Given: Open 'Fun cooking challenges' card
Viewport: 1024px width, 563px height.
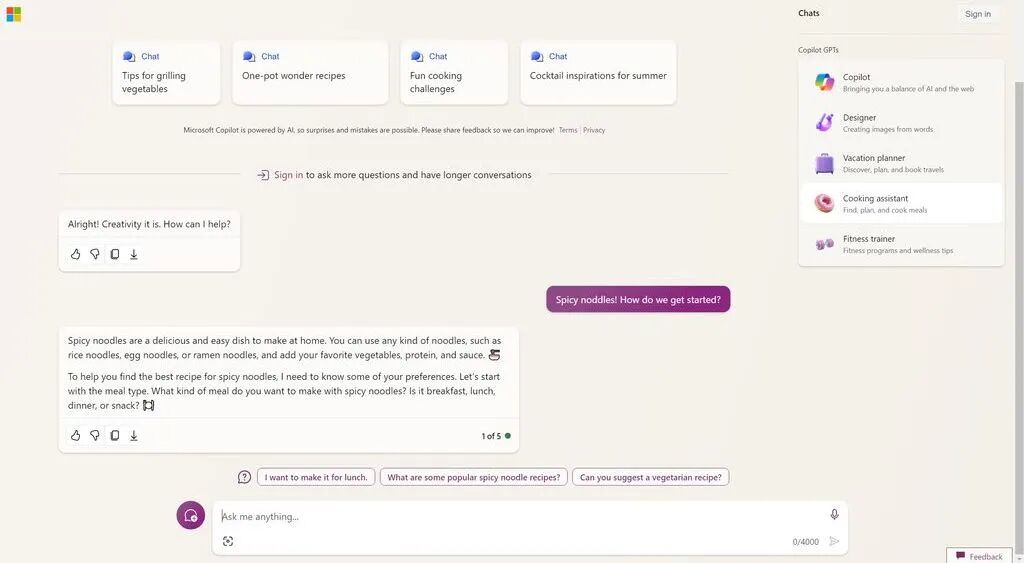Looking at the screenshot, I should (x=454, y=72).
